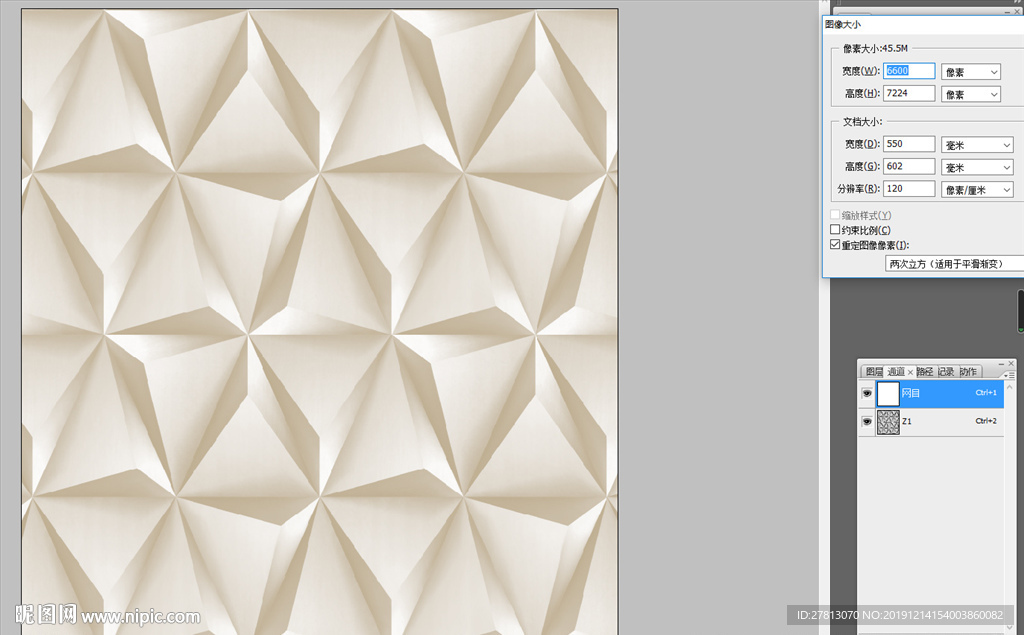Open the 两次立方 resampling method dropdown
The image size is (1024, 635).
(954, 263)
